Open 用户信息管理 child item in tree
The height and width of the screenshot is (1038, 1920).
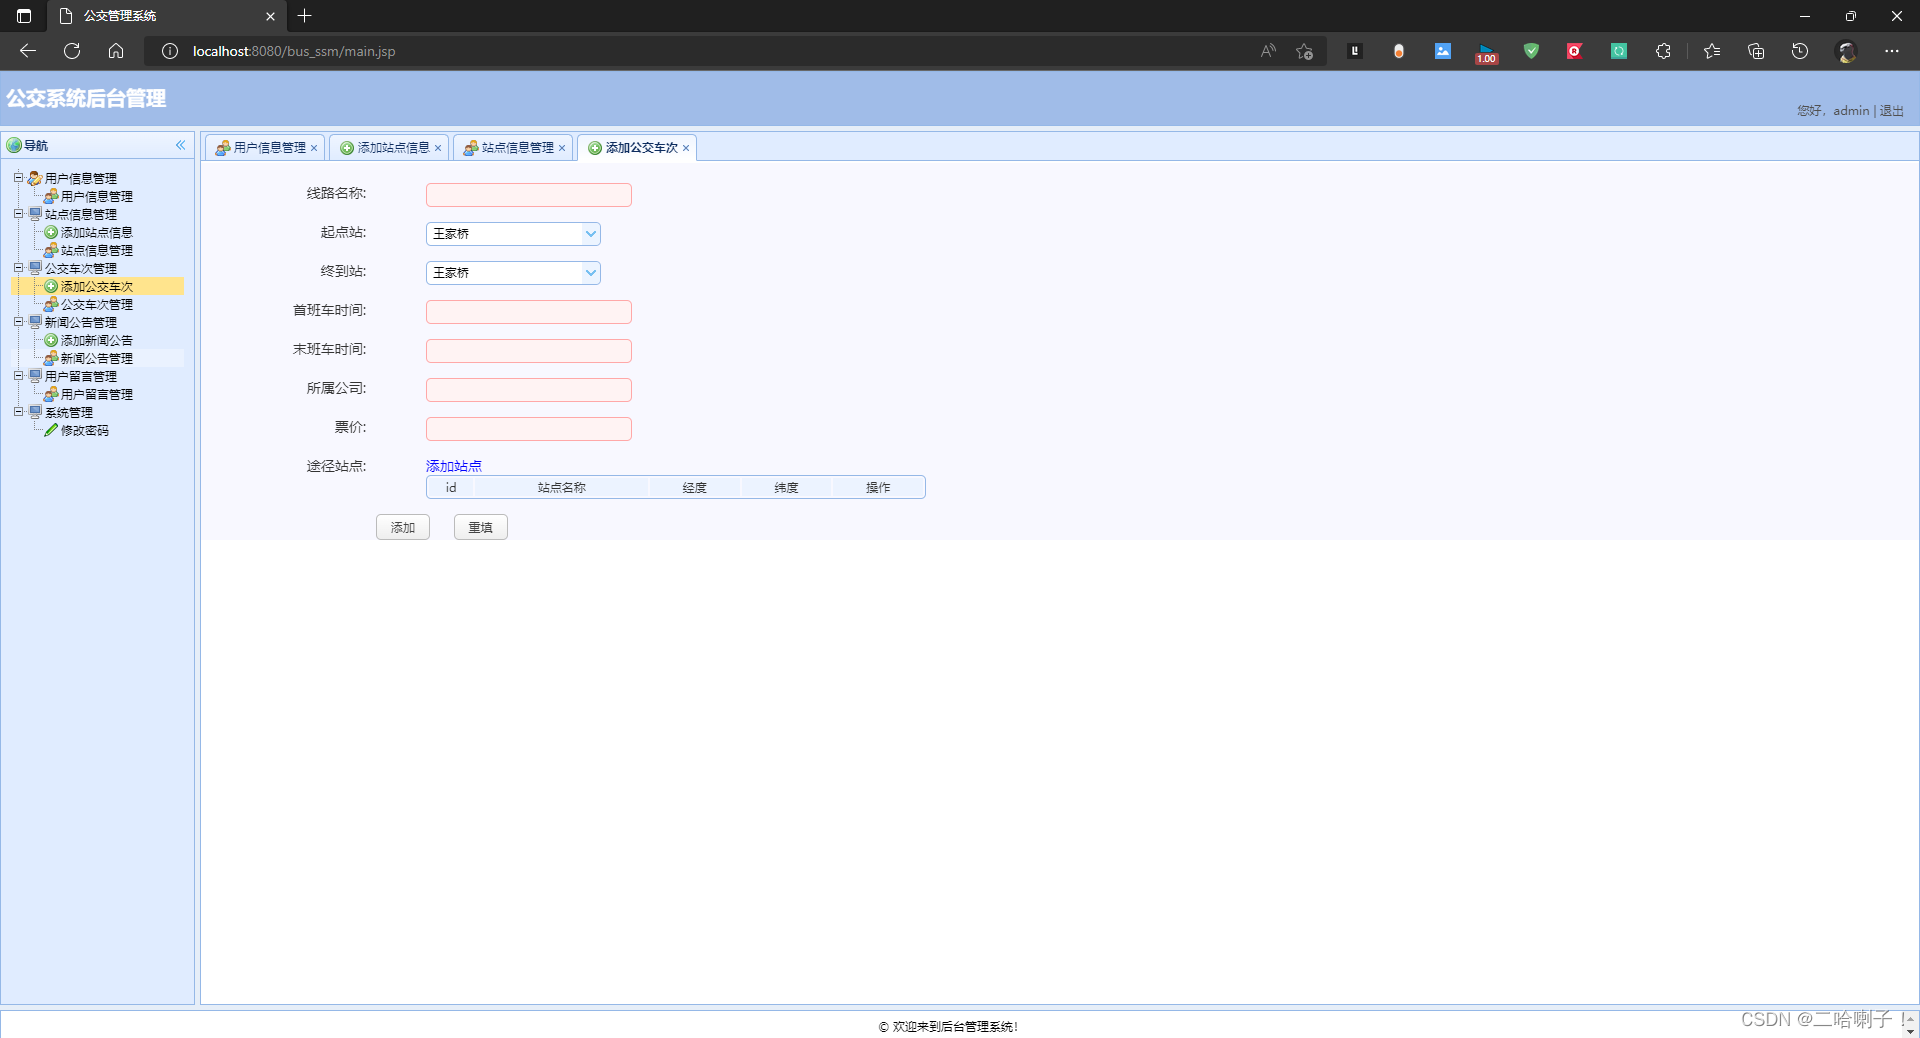(96, 197)
